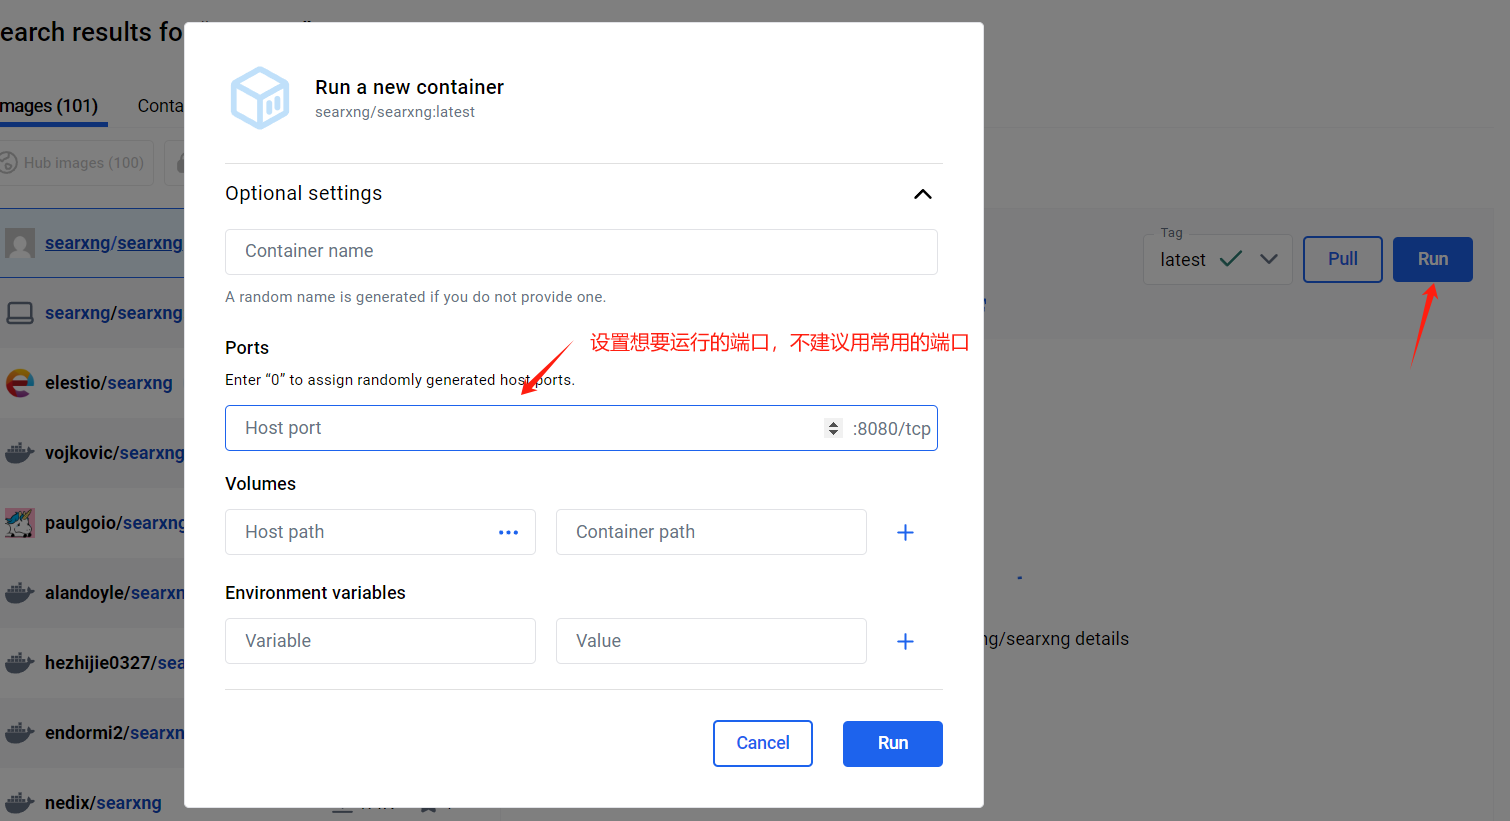Open the searxng/searxng image link
1510x821 pixels.
(x=113, y=243)
